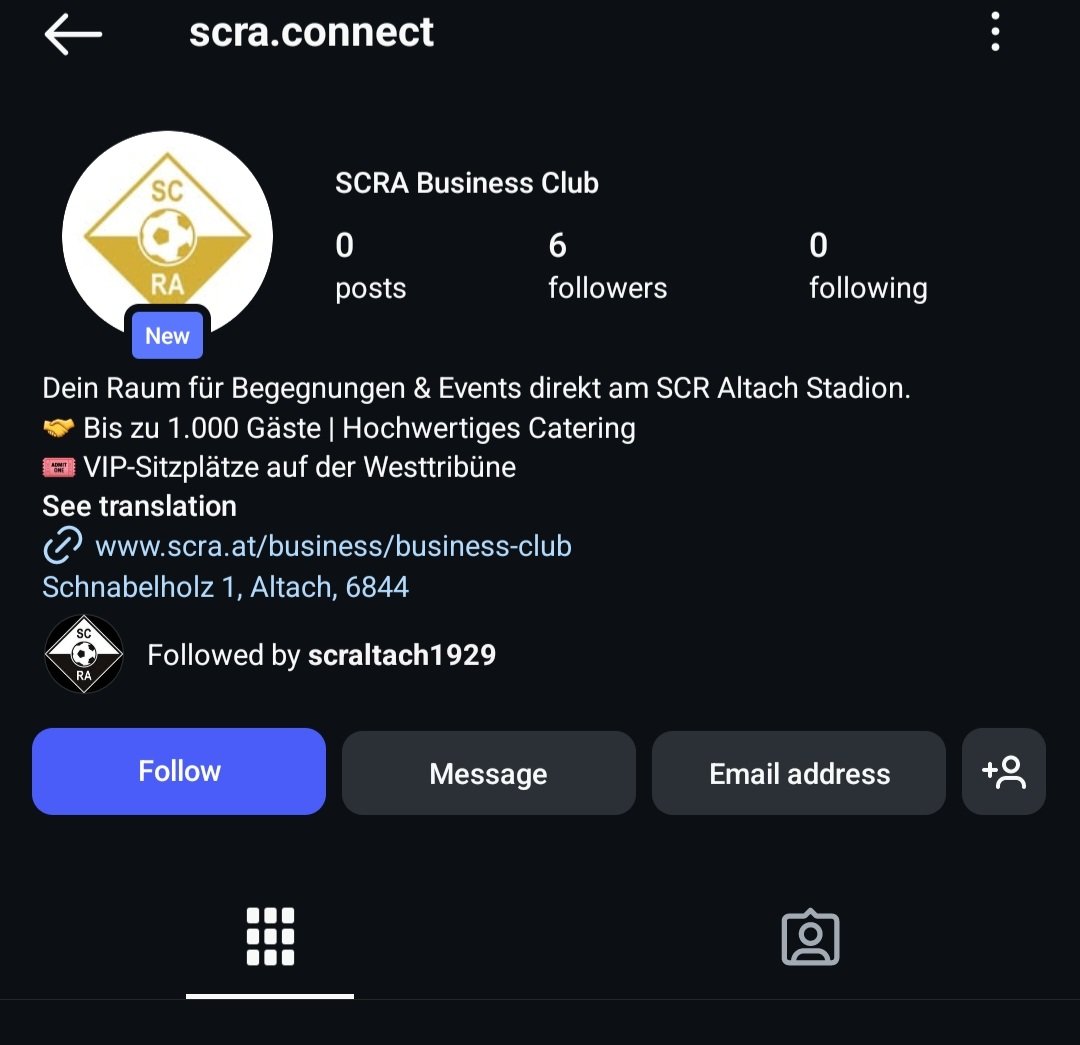
Task: Click the Message button
Action: point(488,773)
